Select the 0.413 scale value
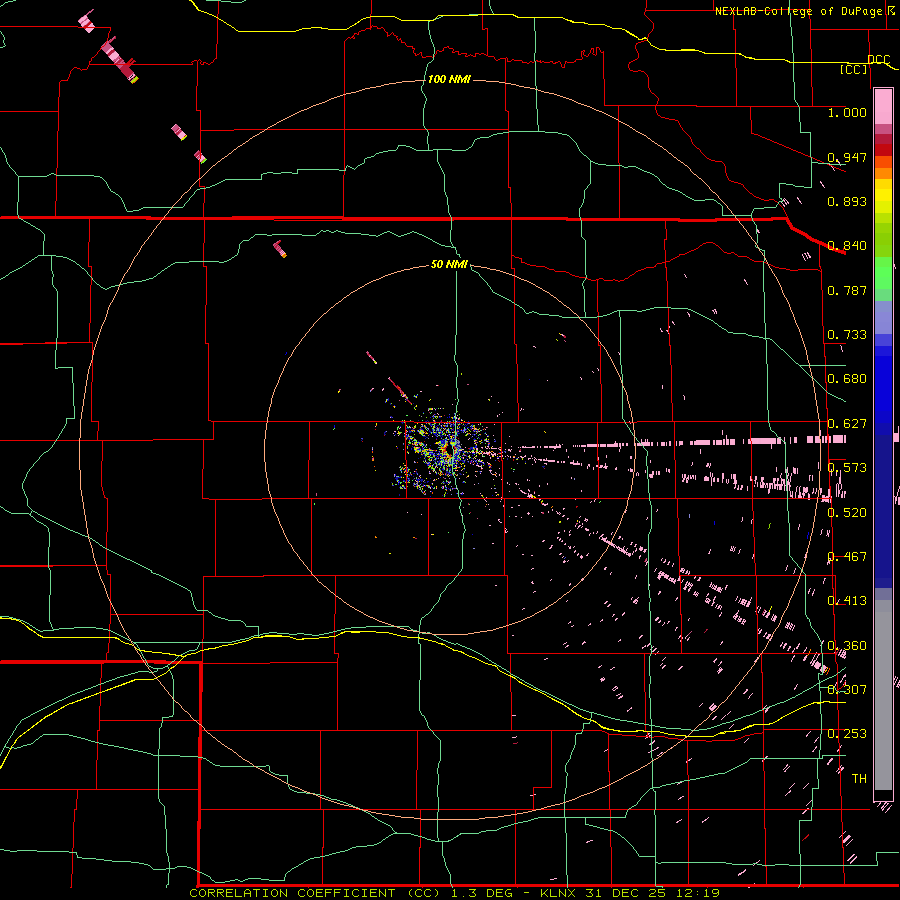This screenshot has height=900, width=900. tap(847, 601)
